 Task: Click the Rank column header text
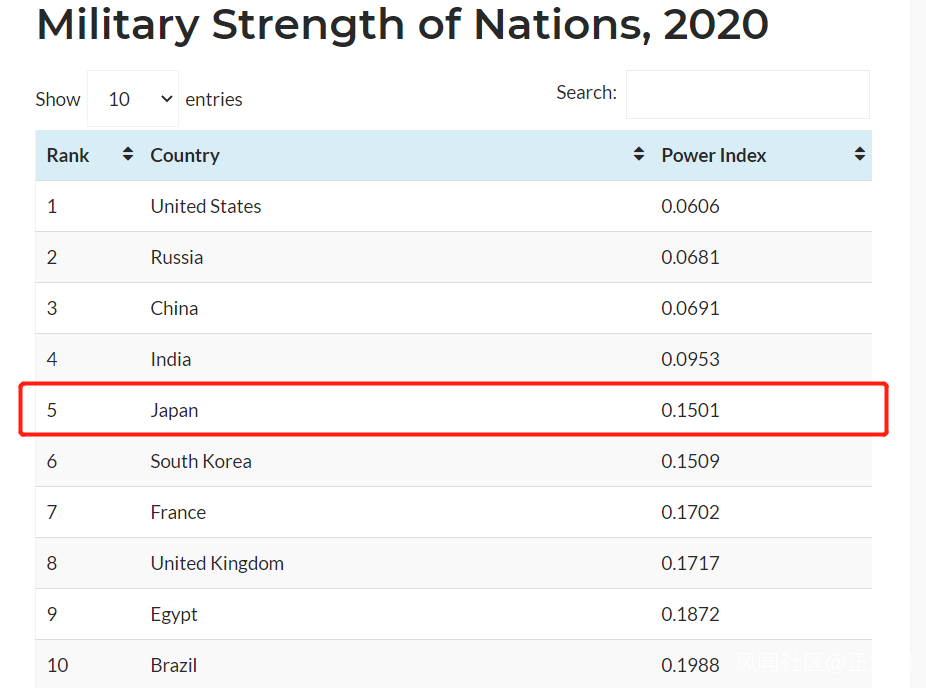point(68,155)
